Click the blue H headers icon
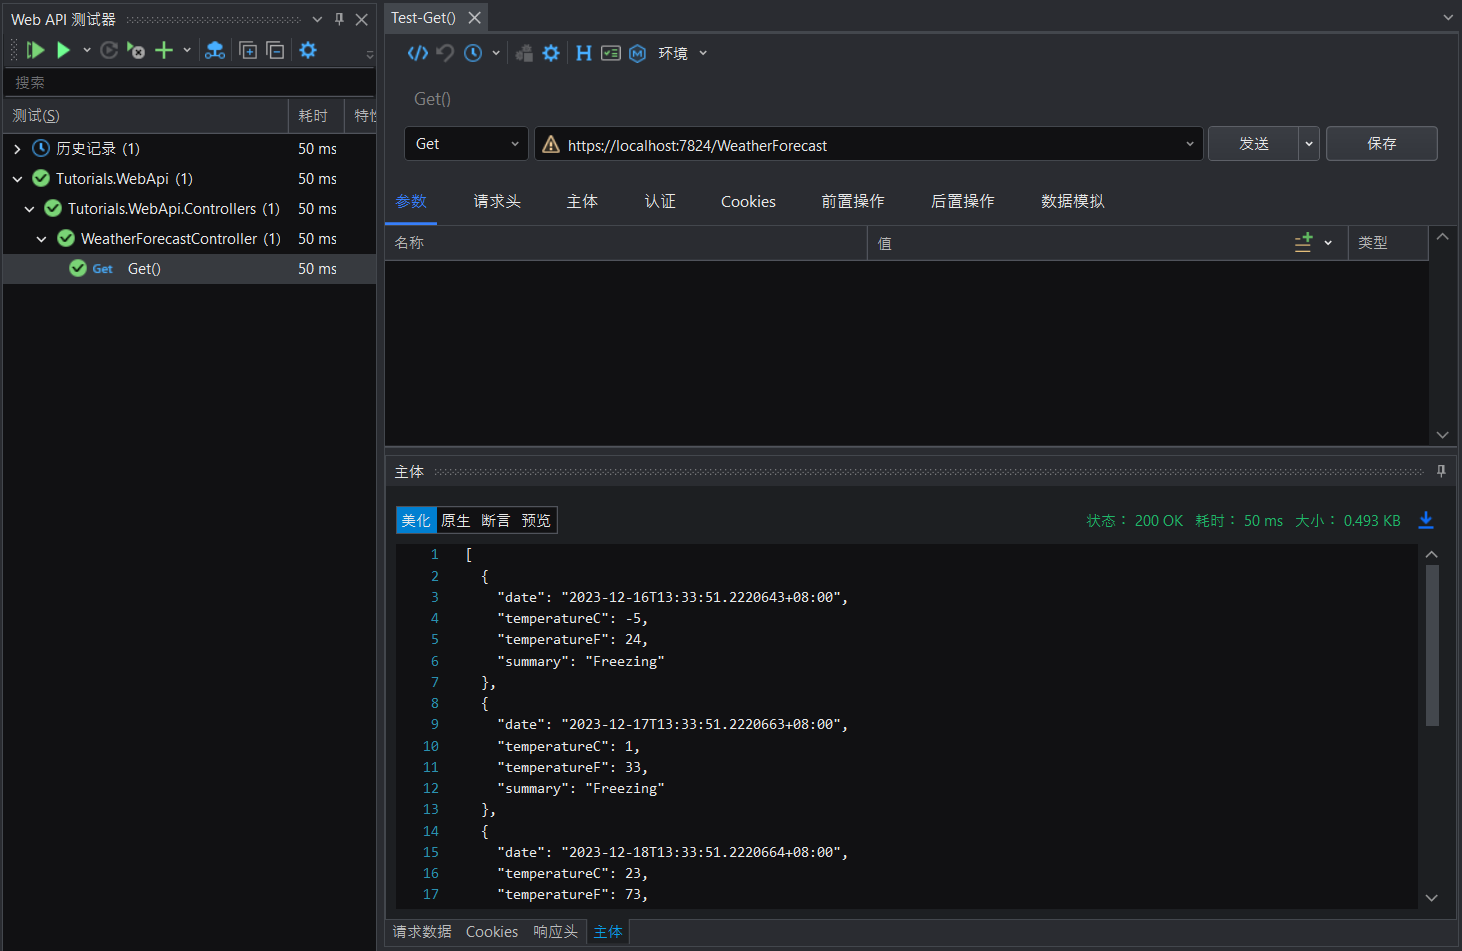The image size is (1462, 951). 584,53
